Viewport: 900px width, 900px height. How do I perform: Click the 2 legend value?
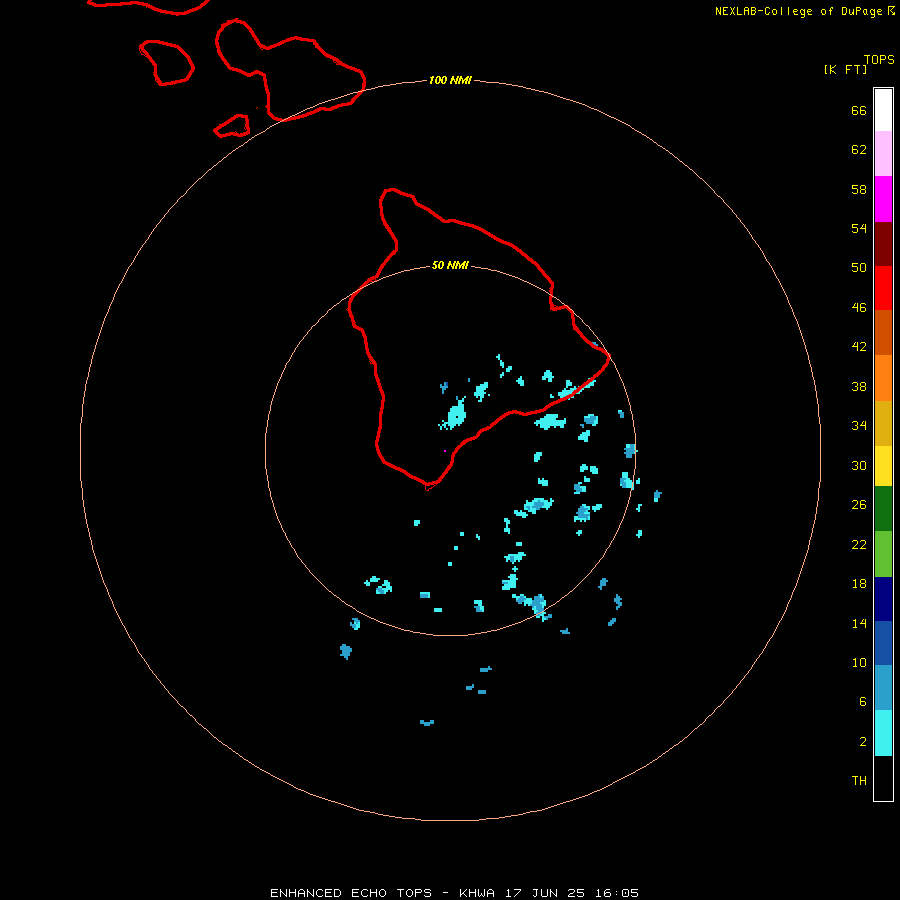tap(863, 742)
